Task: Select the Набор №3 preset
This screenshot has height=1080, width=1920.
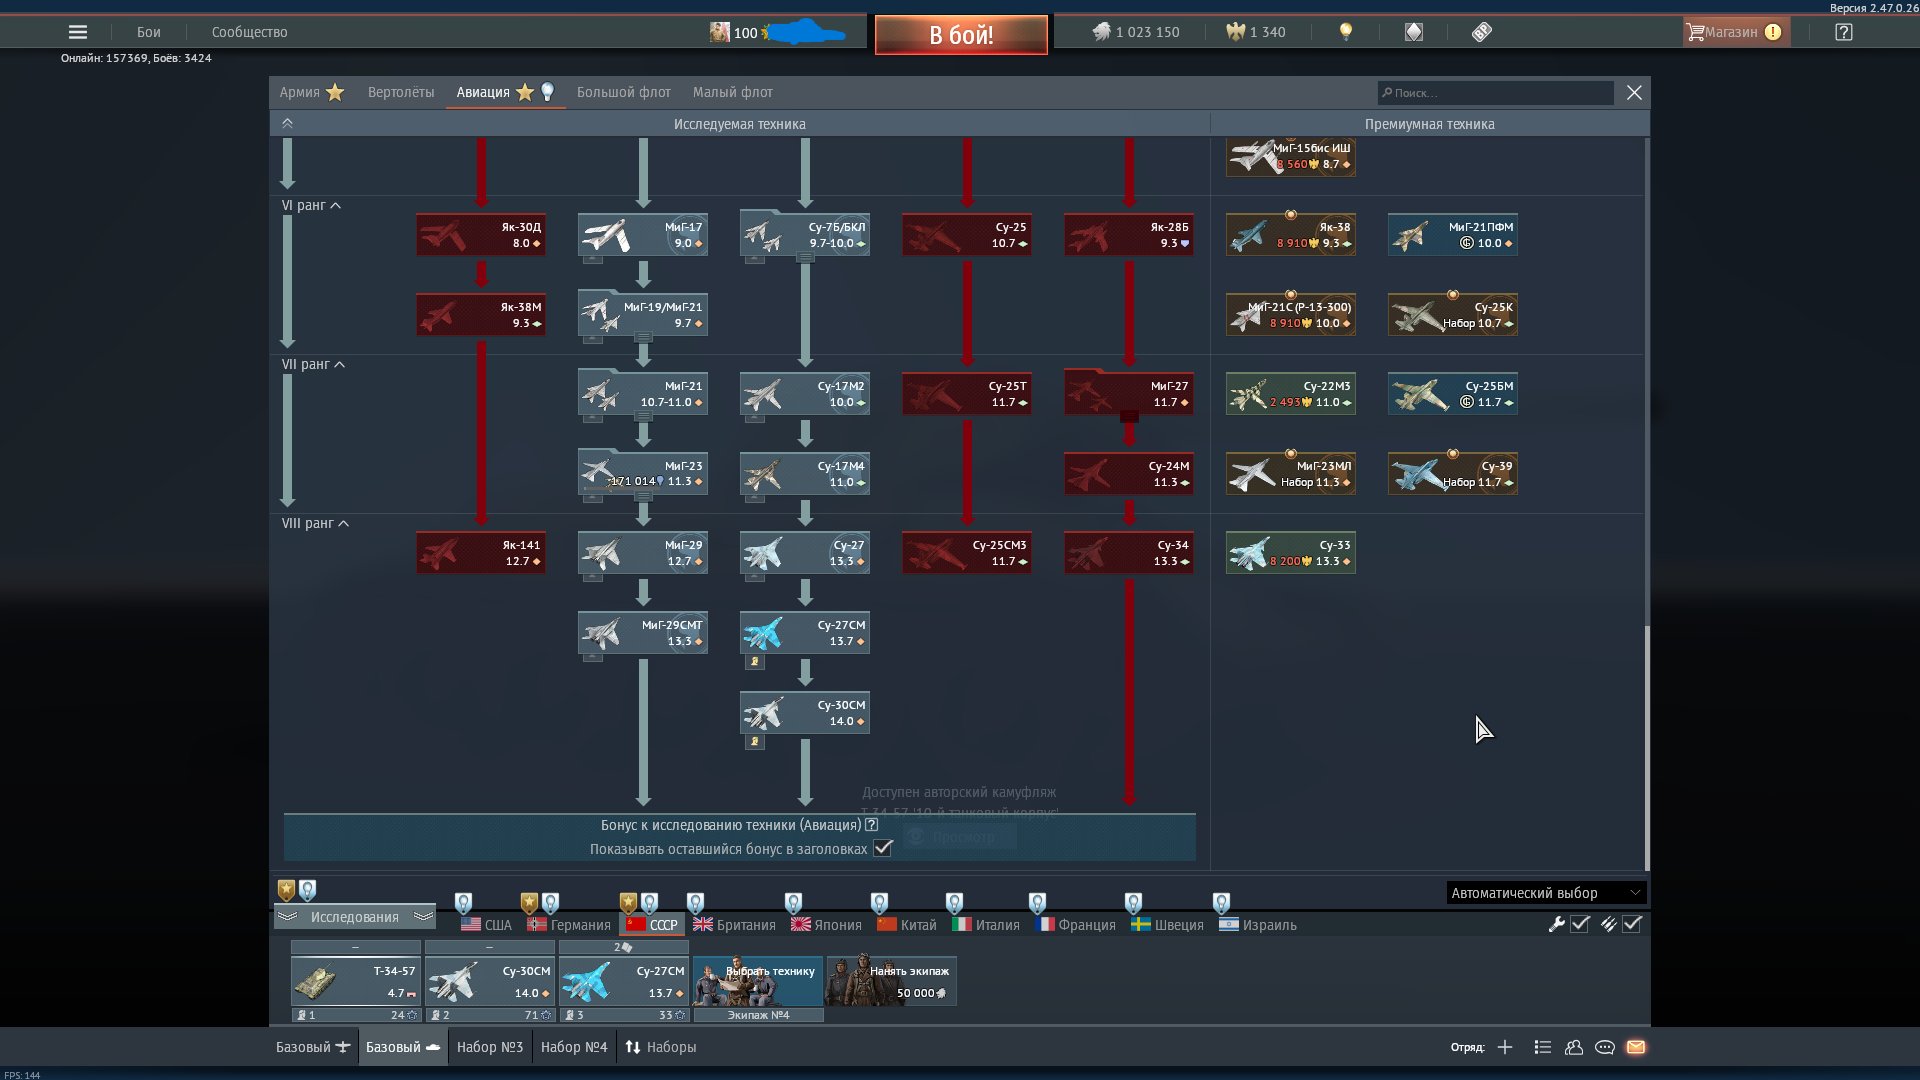Action: 490,1047
